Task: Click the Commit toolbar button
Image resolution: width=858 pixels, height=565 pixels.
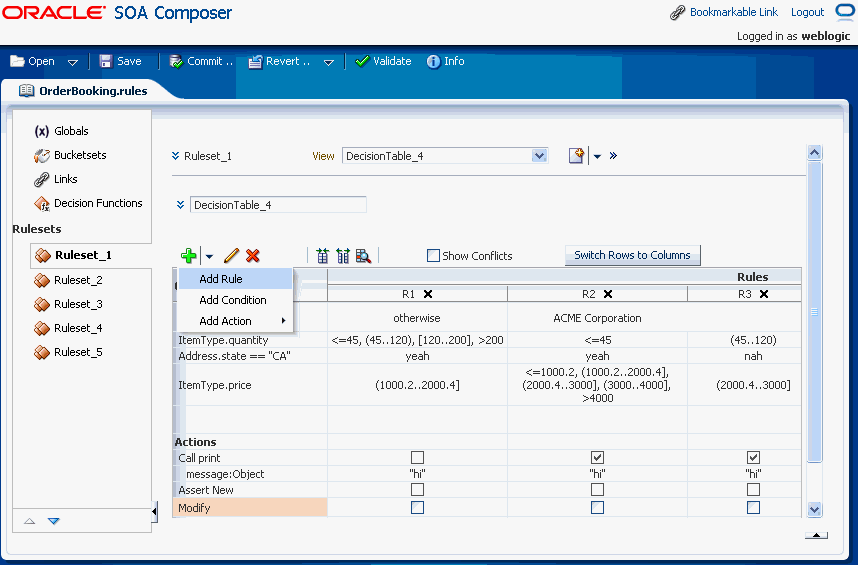Action: pos(201,61)
